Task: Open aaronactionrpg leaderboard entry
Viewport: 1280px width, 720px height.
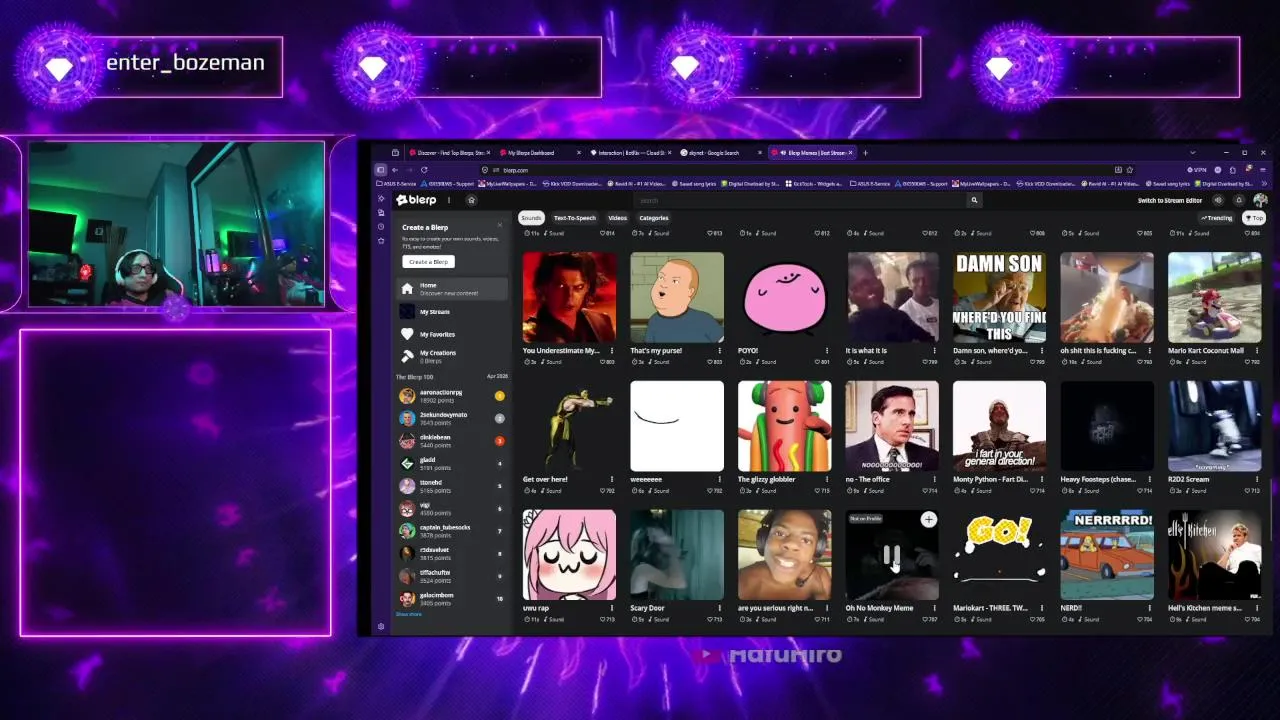Action: tap(452, 396)
